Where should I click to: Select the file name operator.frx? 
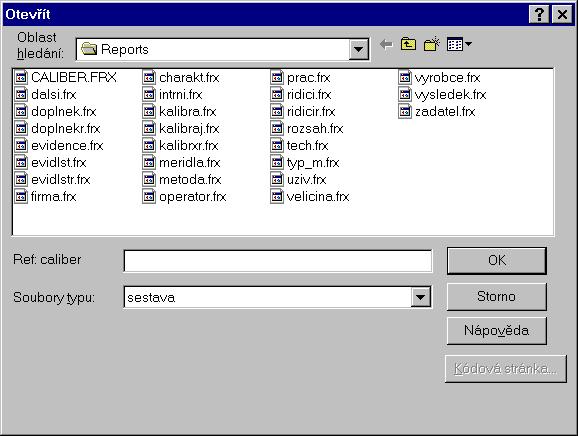click(192, 197)
